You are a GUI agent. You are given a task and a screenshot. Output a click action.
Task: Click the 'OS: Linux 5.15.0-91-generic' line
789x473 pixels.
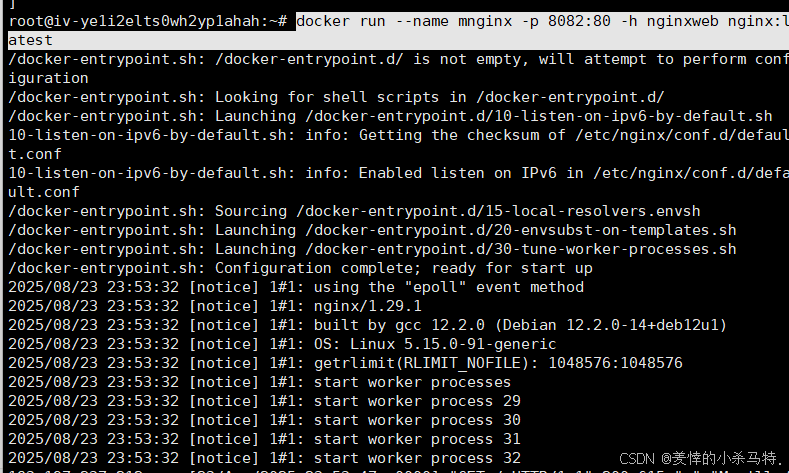tap(282, 344)
